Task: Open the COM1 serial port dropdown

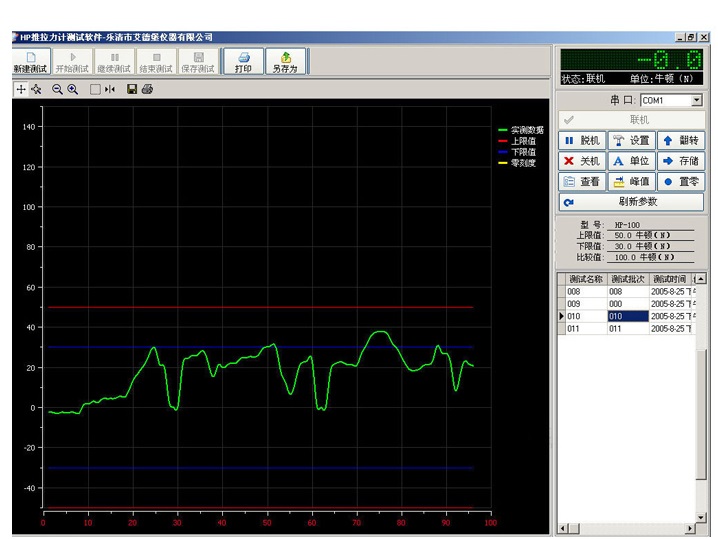Action: click(696, 100)
